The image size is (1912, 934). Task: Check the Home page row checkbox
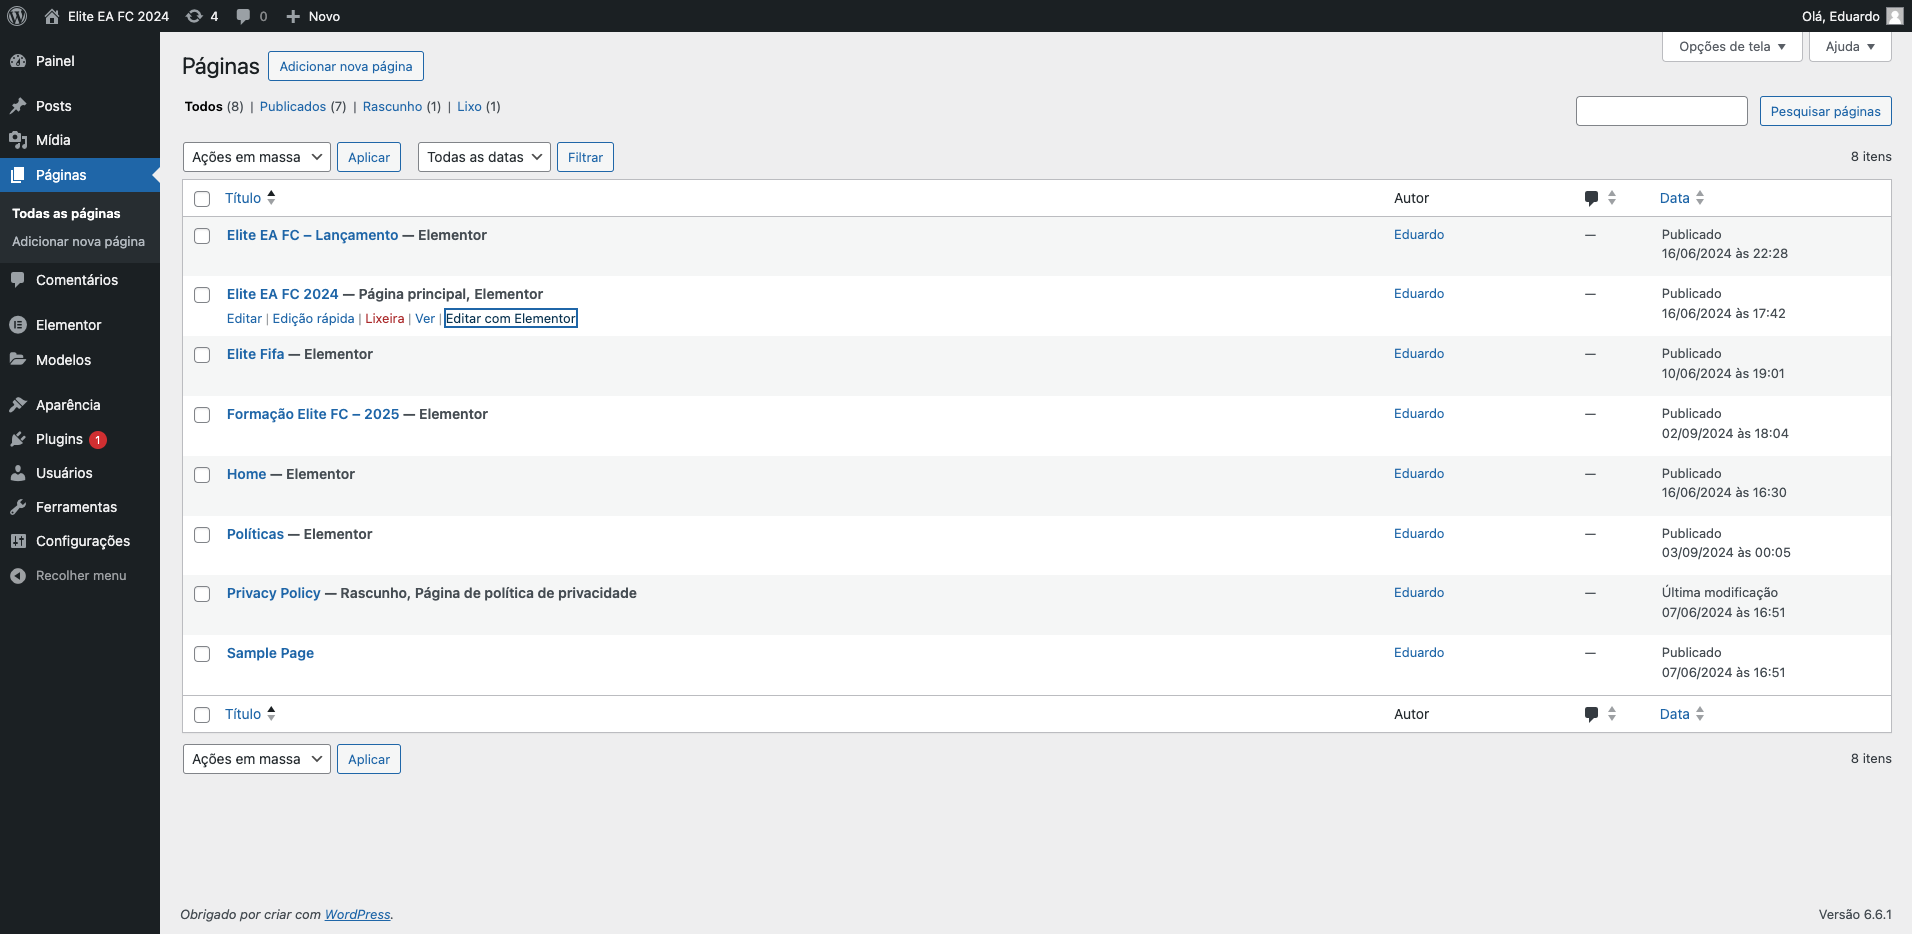(202, 475)
